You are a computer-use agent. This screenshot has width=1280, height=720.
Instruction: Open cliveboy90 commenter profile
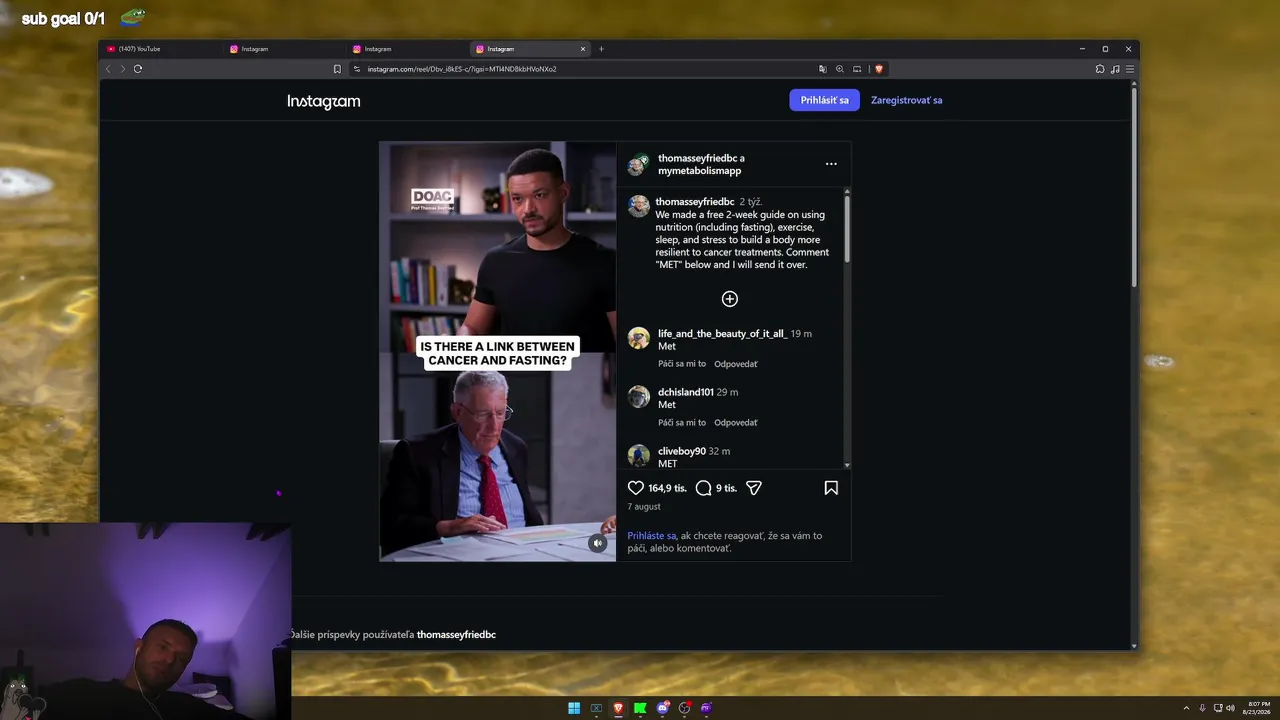pos(682,451)
